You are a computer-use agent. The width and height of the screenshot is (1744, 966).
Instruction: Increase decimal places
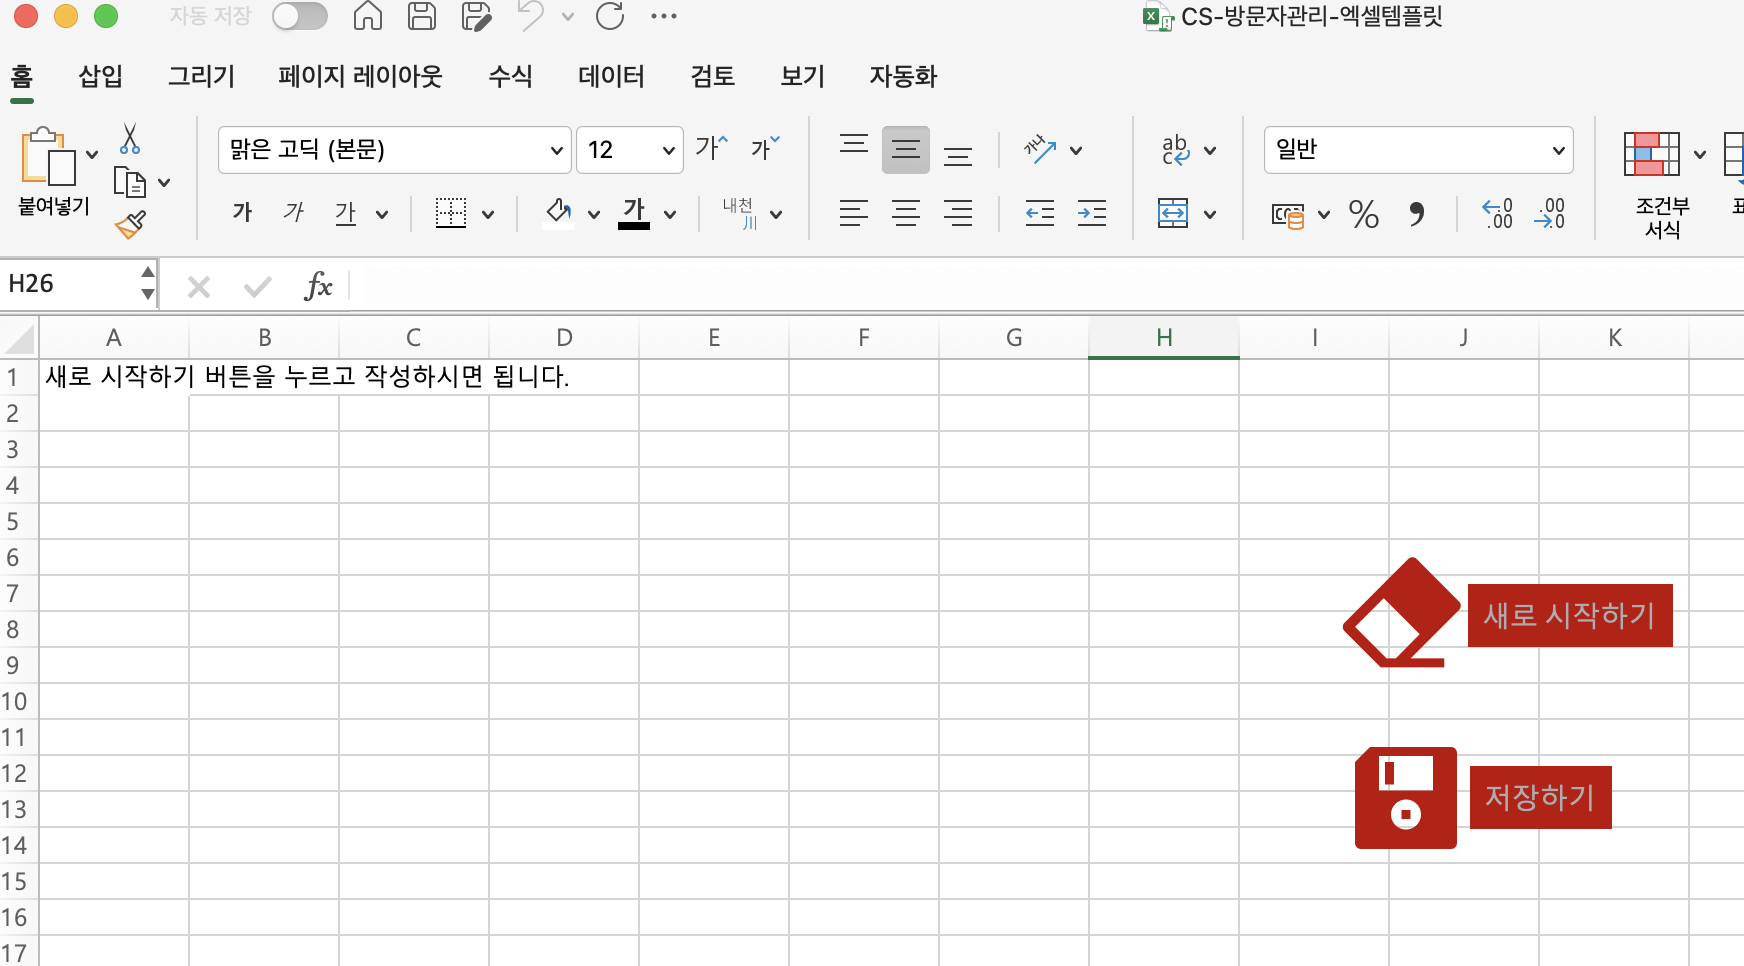(x=1497, y=213)
